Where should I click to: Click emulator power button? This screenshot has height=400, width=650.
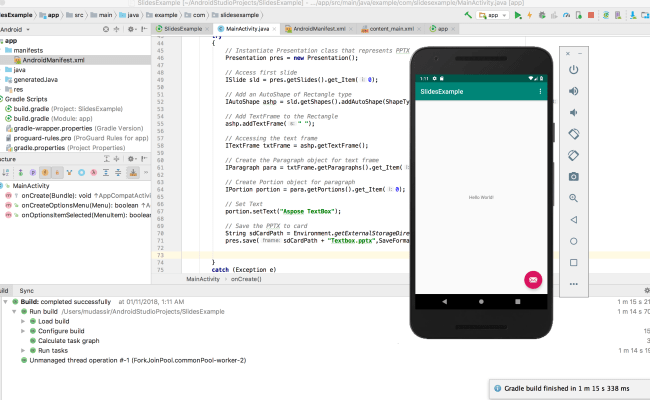tap(573, 70)
